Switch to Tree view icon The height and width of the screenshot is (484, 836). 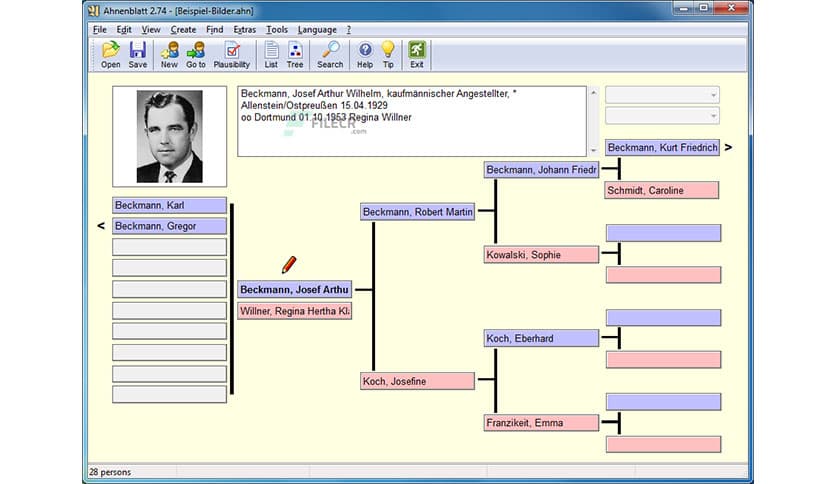click(295, 54)
